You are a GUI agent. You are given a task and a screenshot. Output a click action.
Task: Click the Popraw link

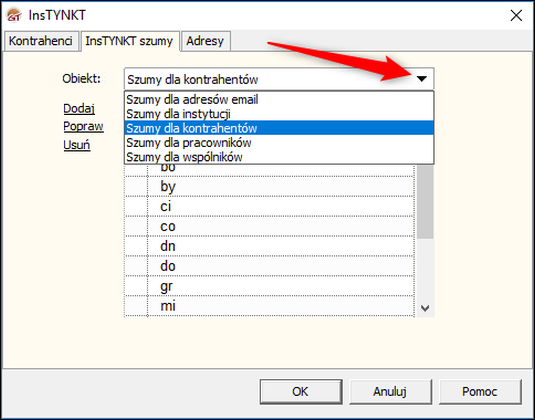point(83,127)
